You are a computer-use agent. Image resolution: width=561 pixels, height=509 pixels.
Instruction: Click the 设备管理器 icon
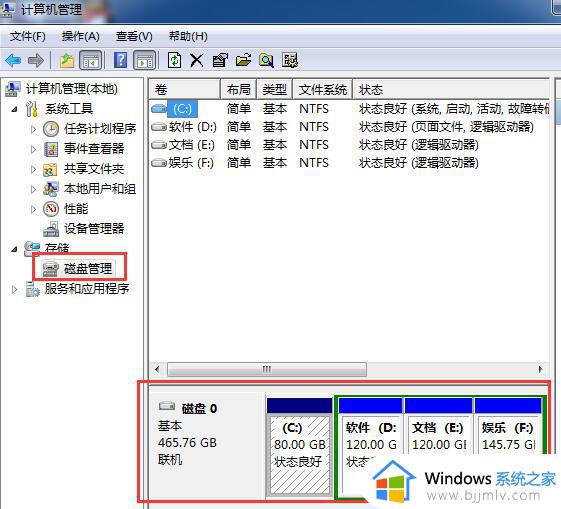coord(51,229)
